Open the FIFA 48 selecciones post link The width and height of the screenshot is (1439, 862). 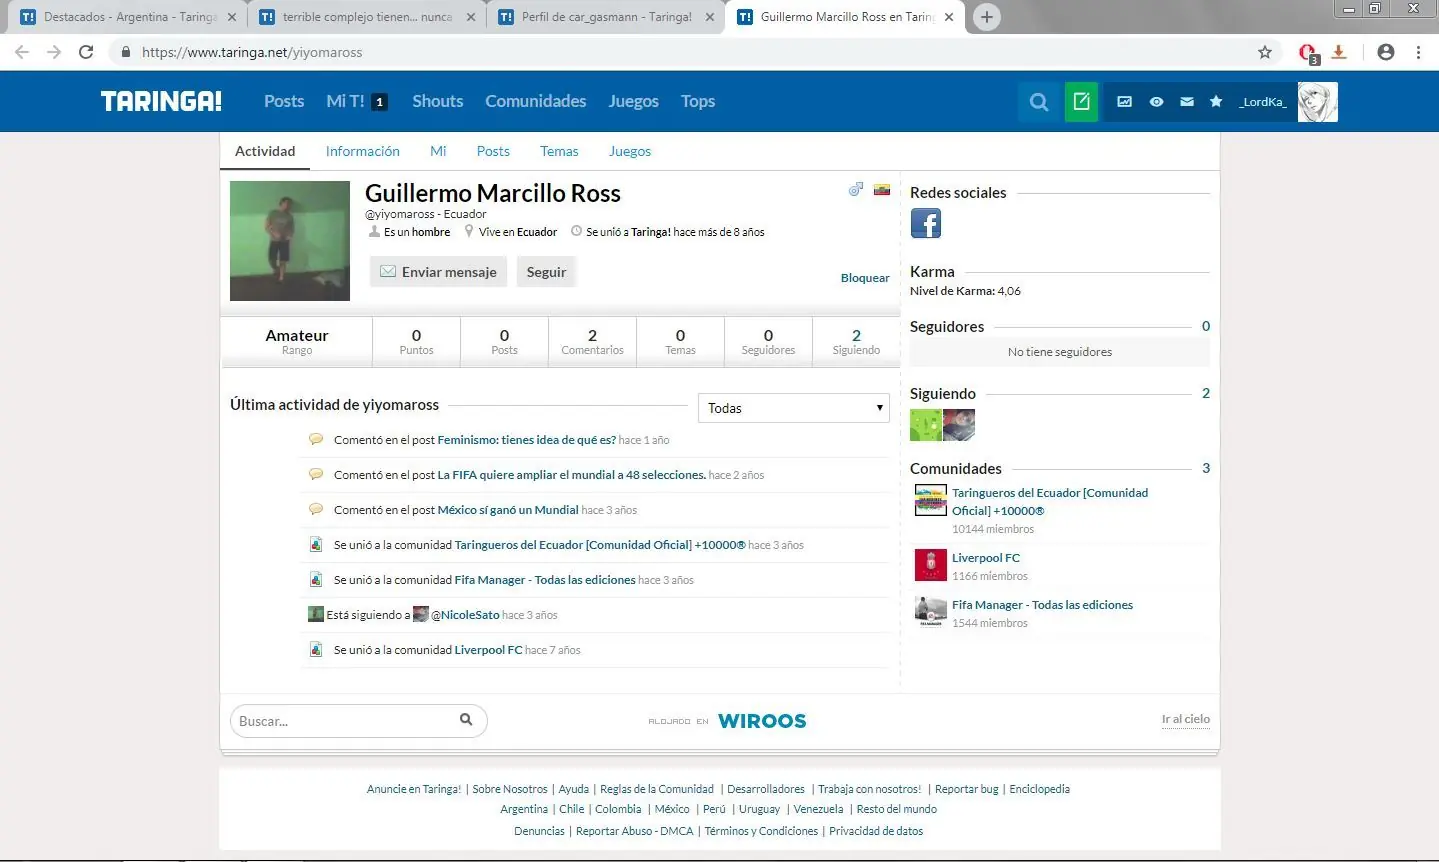point(572,475)
